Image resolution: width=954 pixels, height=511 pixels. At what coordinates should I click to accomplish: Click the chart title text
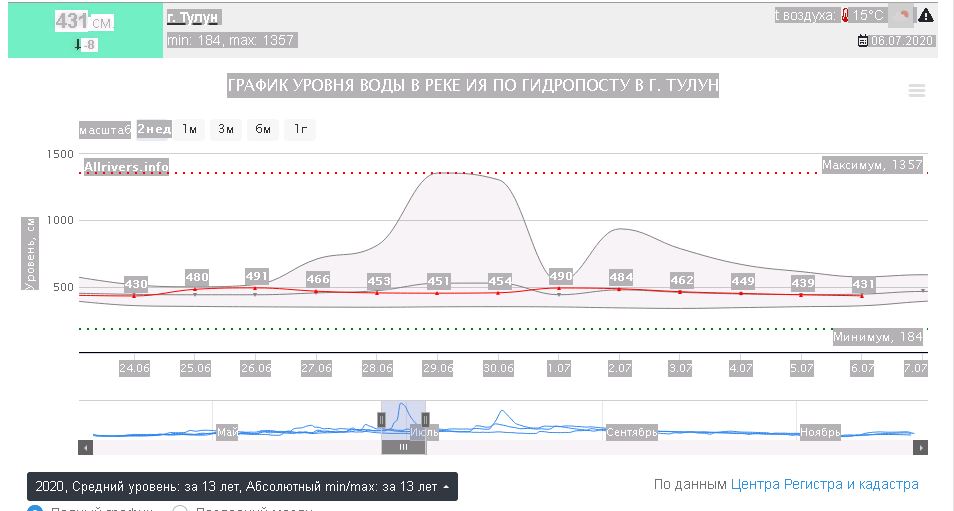(x=473, y=85)
